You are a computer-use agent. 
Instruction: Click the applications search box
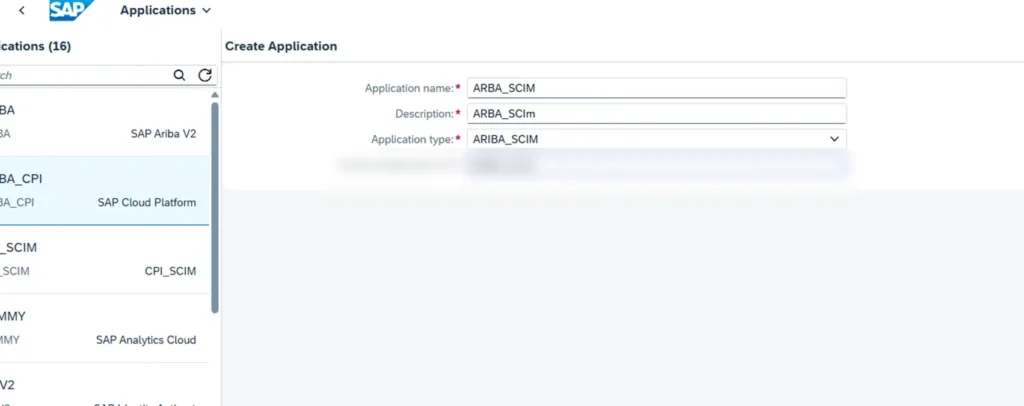point(85,75)
